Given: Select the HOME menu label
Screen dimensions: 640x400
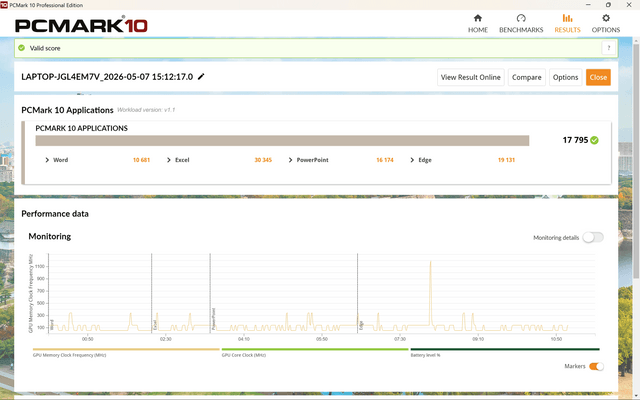Looking at the screenshot, I should (478, 30).
